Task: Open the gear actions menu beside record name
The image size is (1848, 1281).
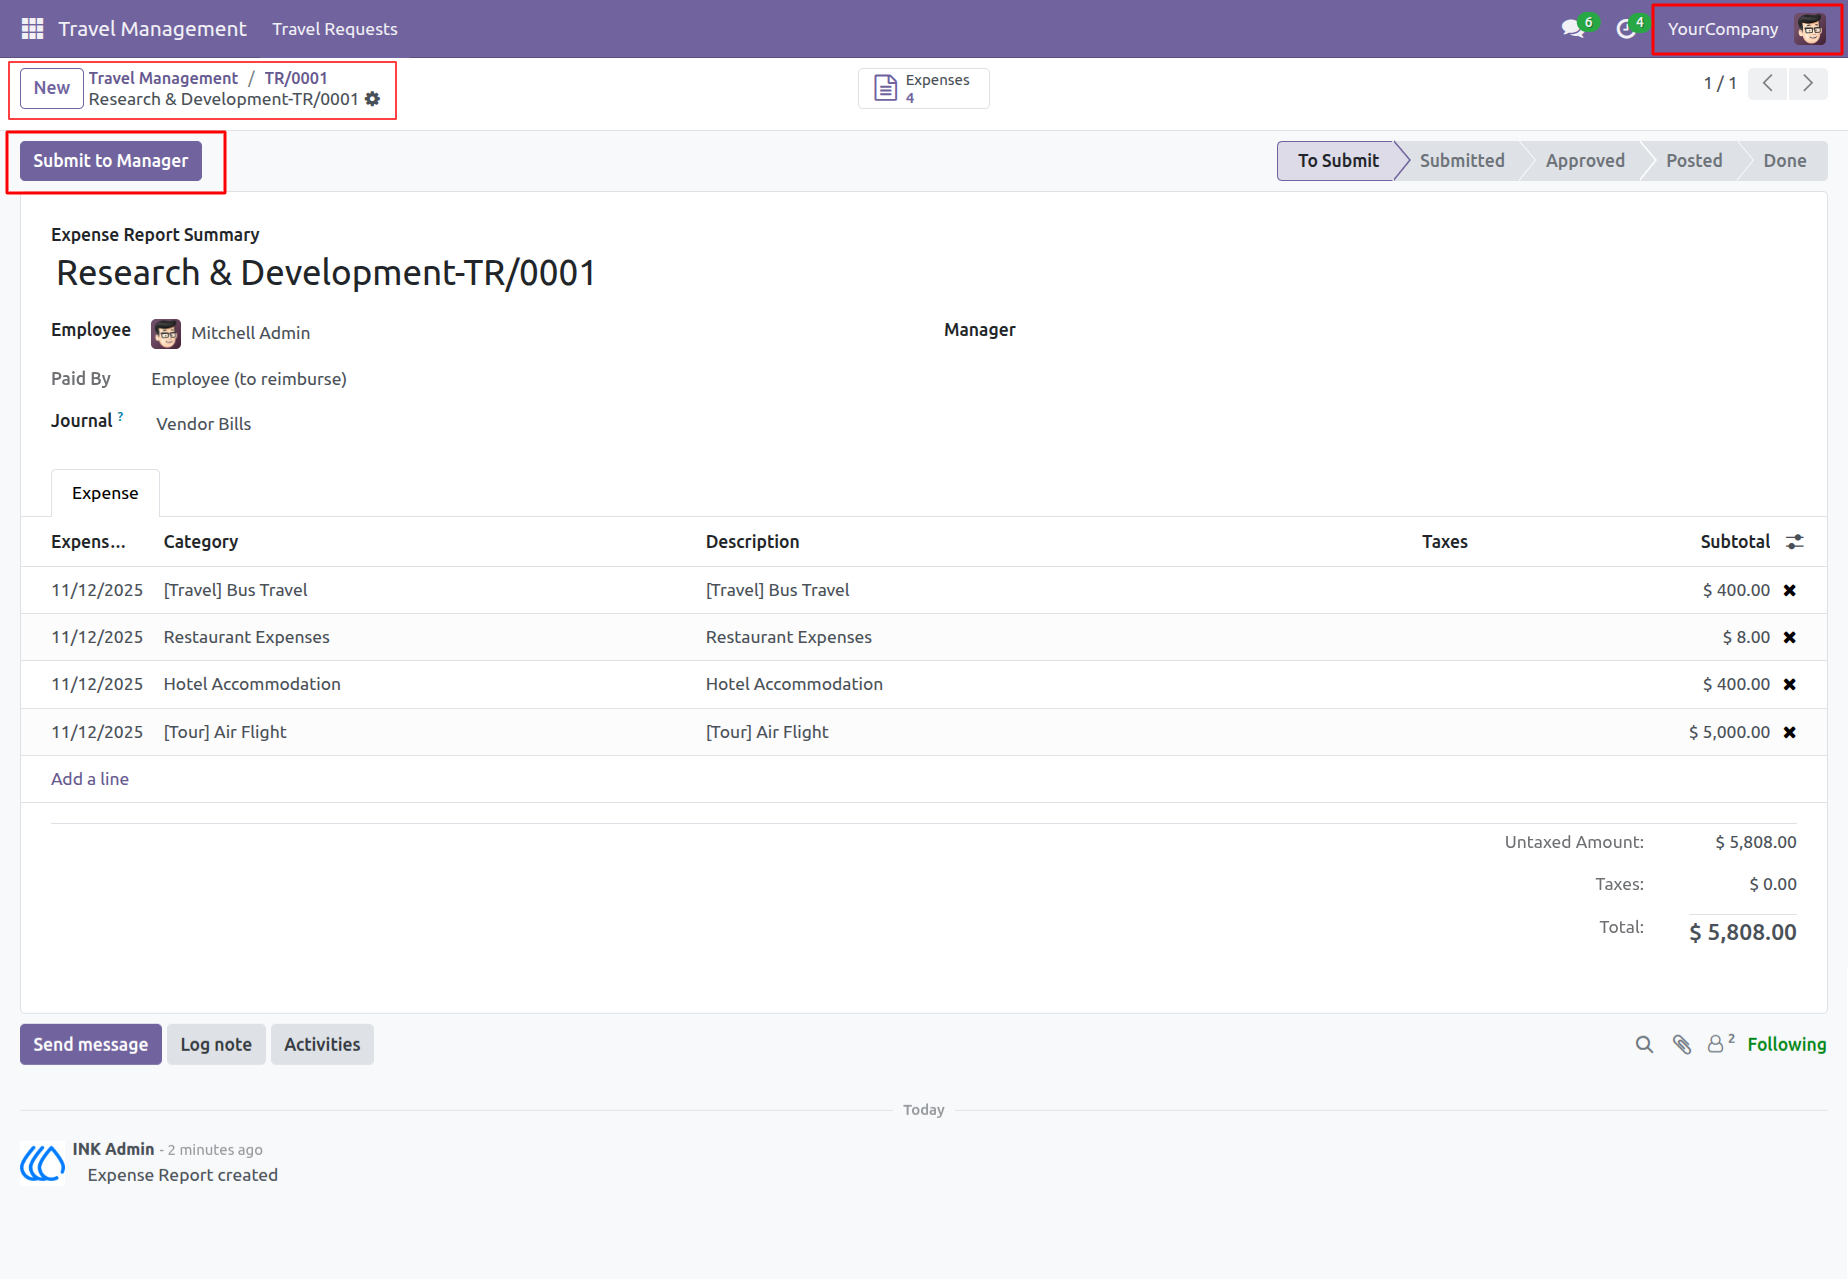Action: click(x=373, y=99)
